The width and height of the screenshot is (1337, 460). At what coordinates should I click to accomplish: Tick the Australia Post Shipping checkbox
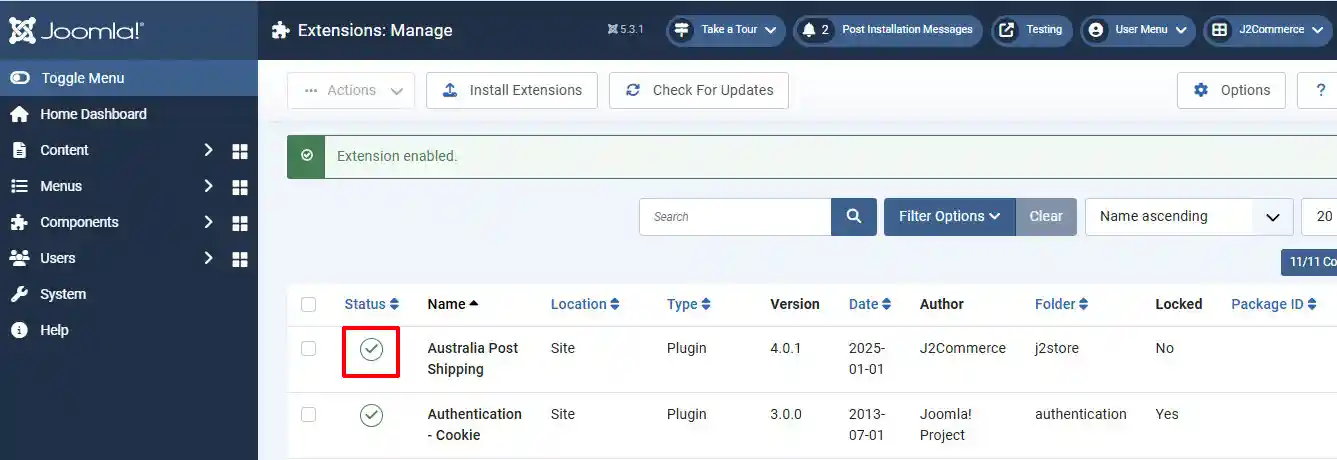pos(309,348)
